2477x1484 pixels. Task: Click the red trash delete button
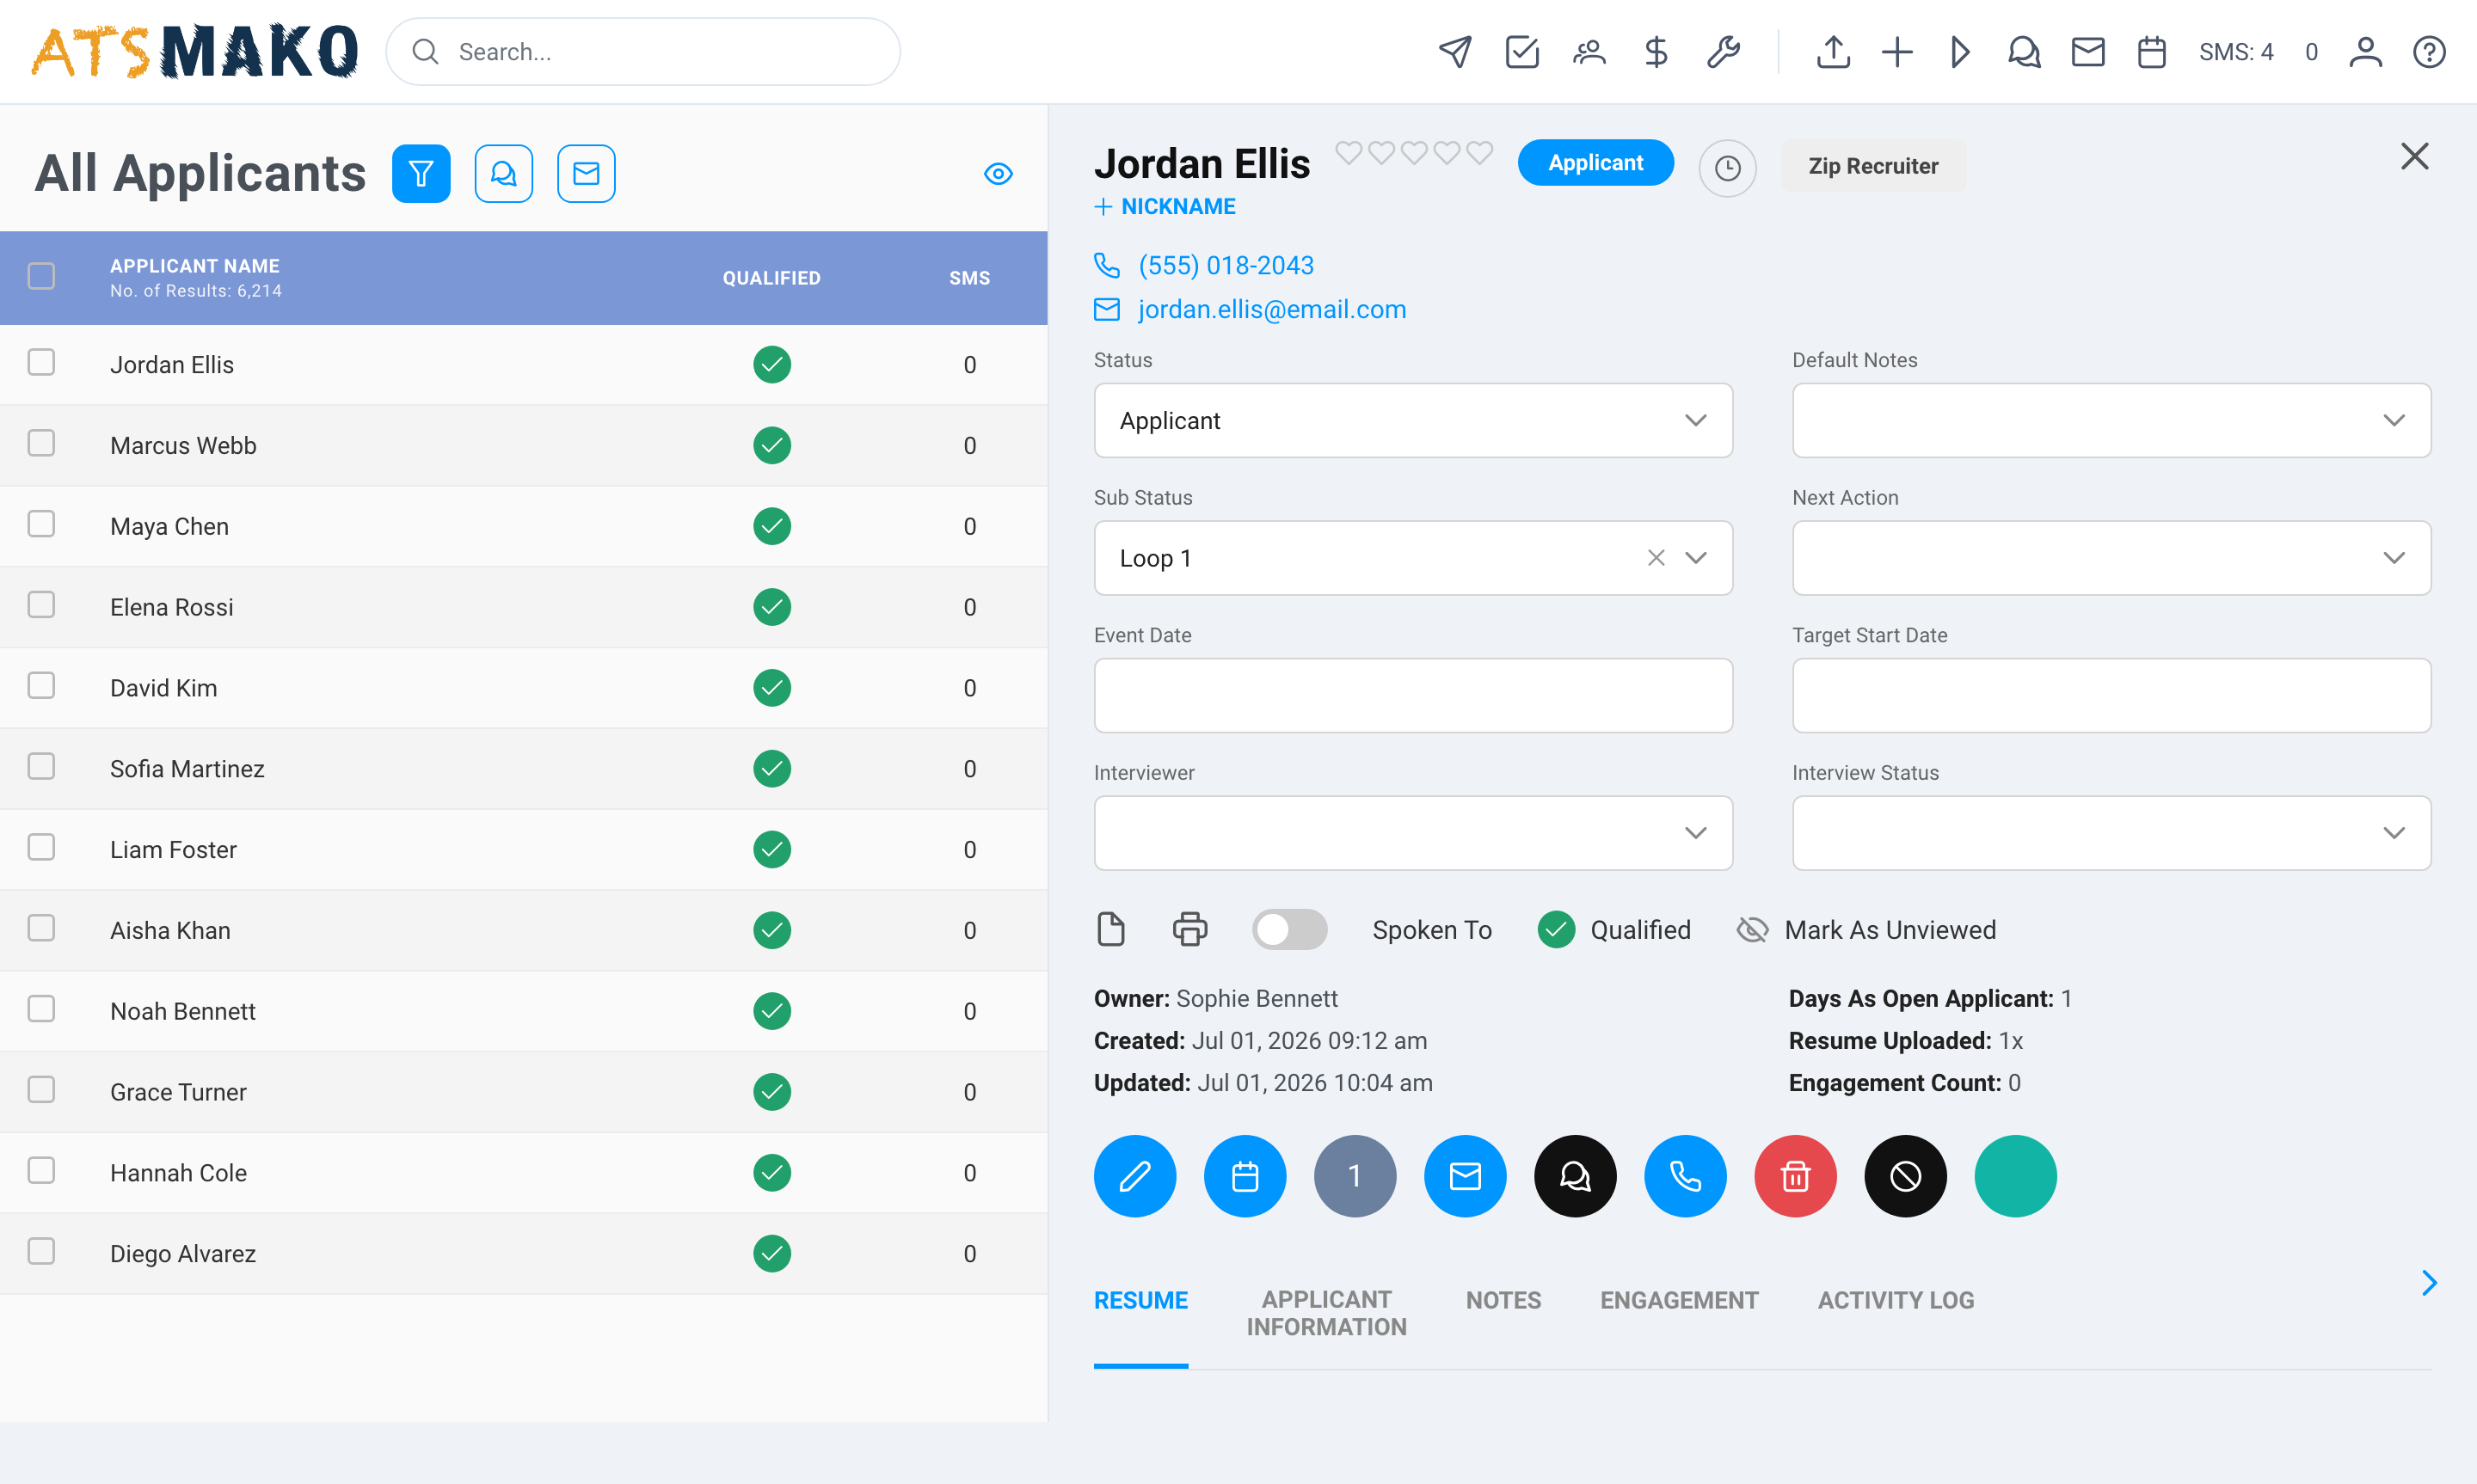1795,1176
